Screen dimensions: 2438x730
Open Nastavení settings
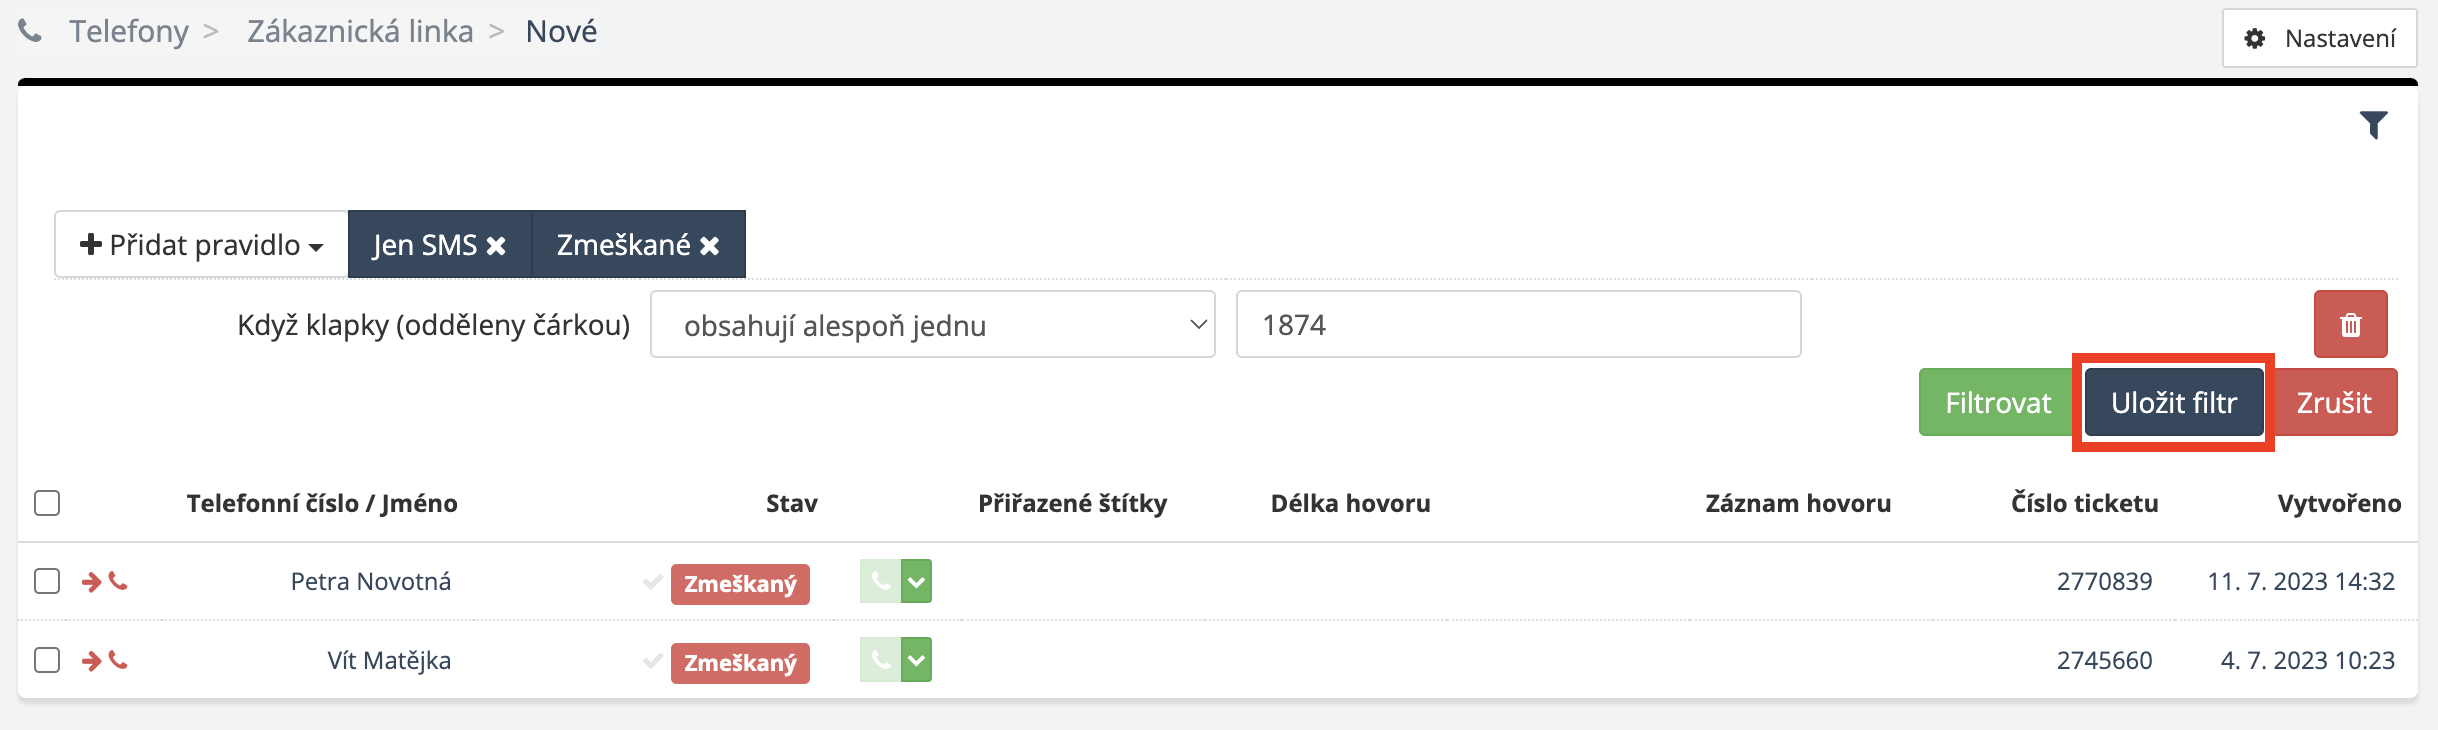[x=2319, y=39]
